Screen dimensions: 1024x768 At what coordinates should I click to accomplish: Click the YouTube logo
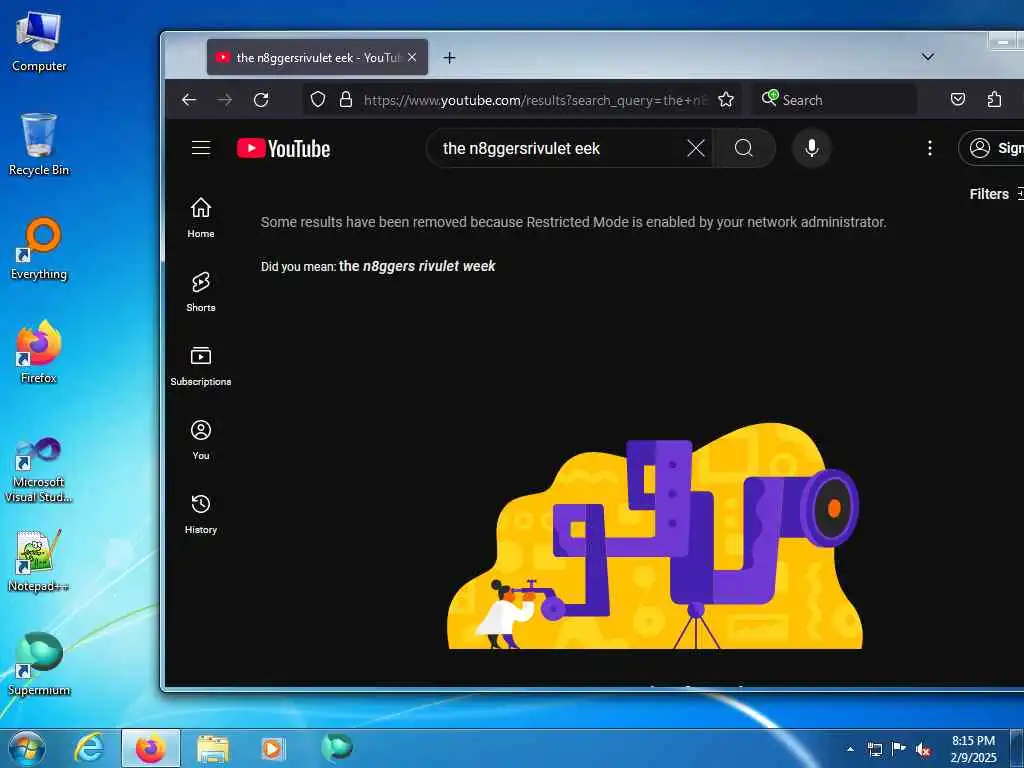coord(283,148)
